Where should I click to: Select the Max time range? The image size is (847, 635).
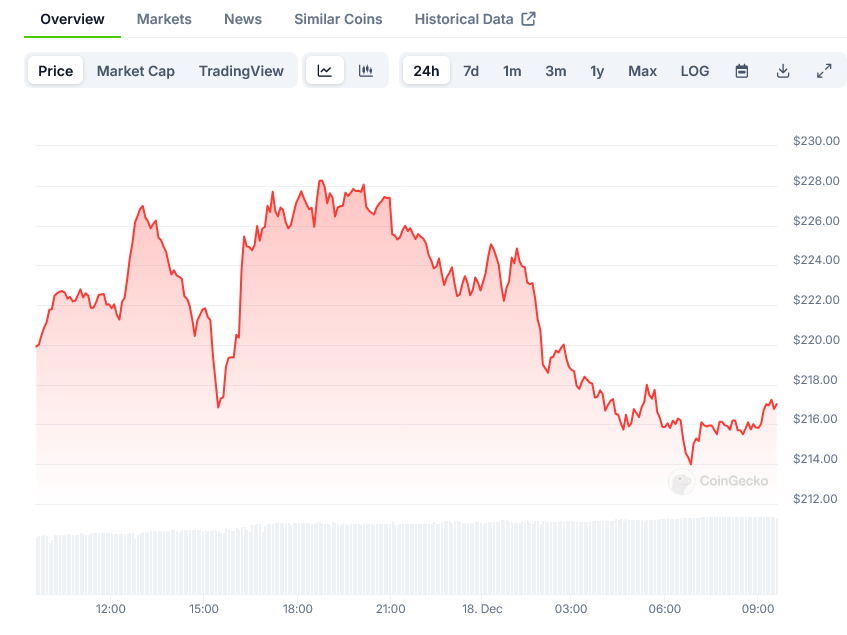[x=642, y=71]
